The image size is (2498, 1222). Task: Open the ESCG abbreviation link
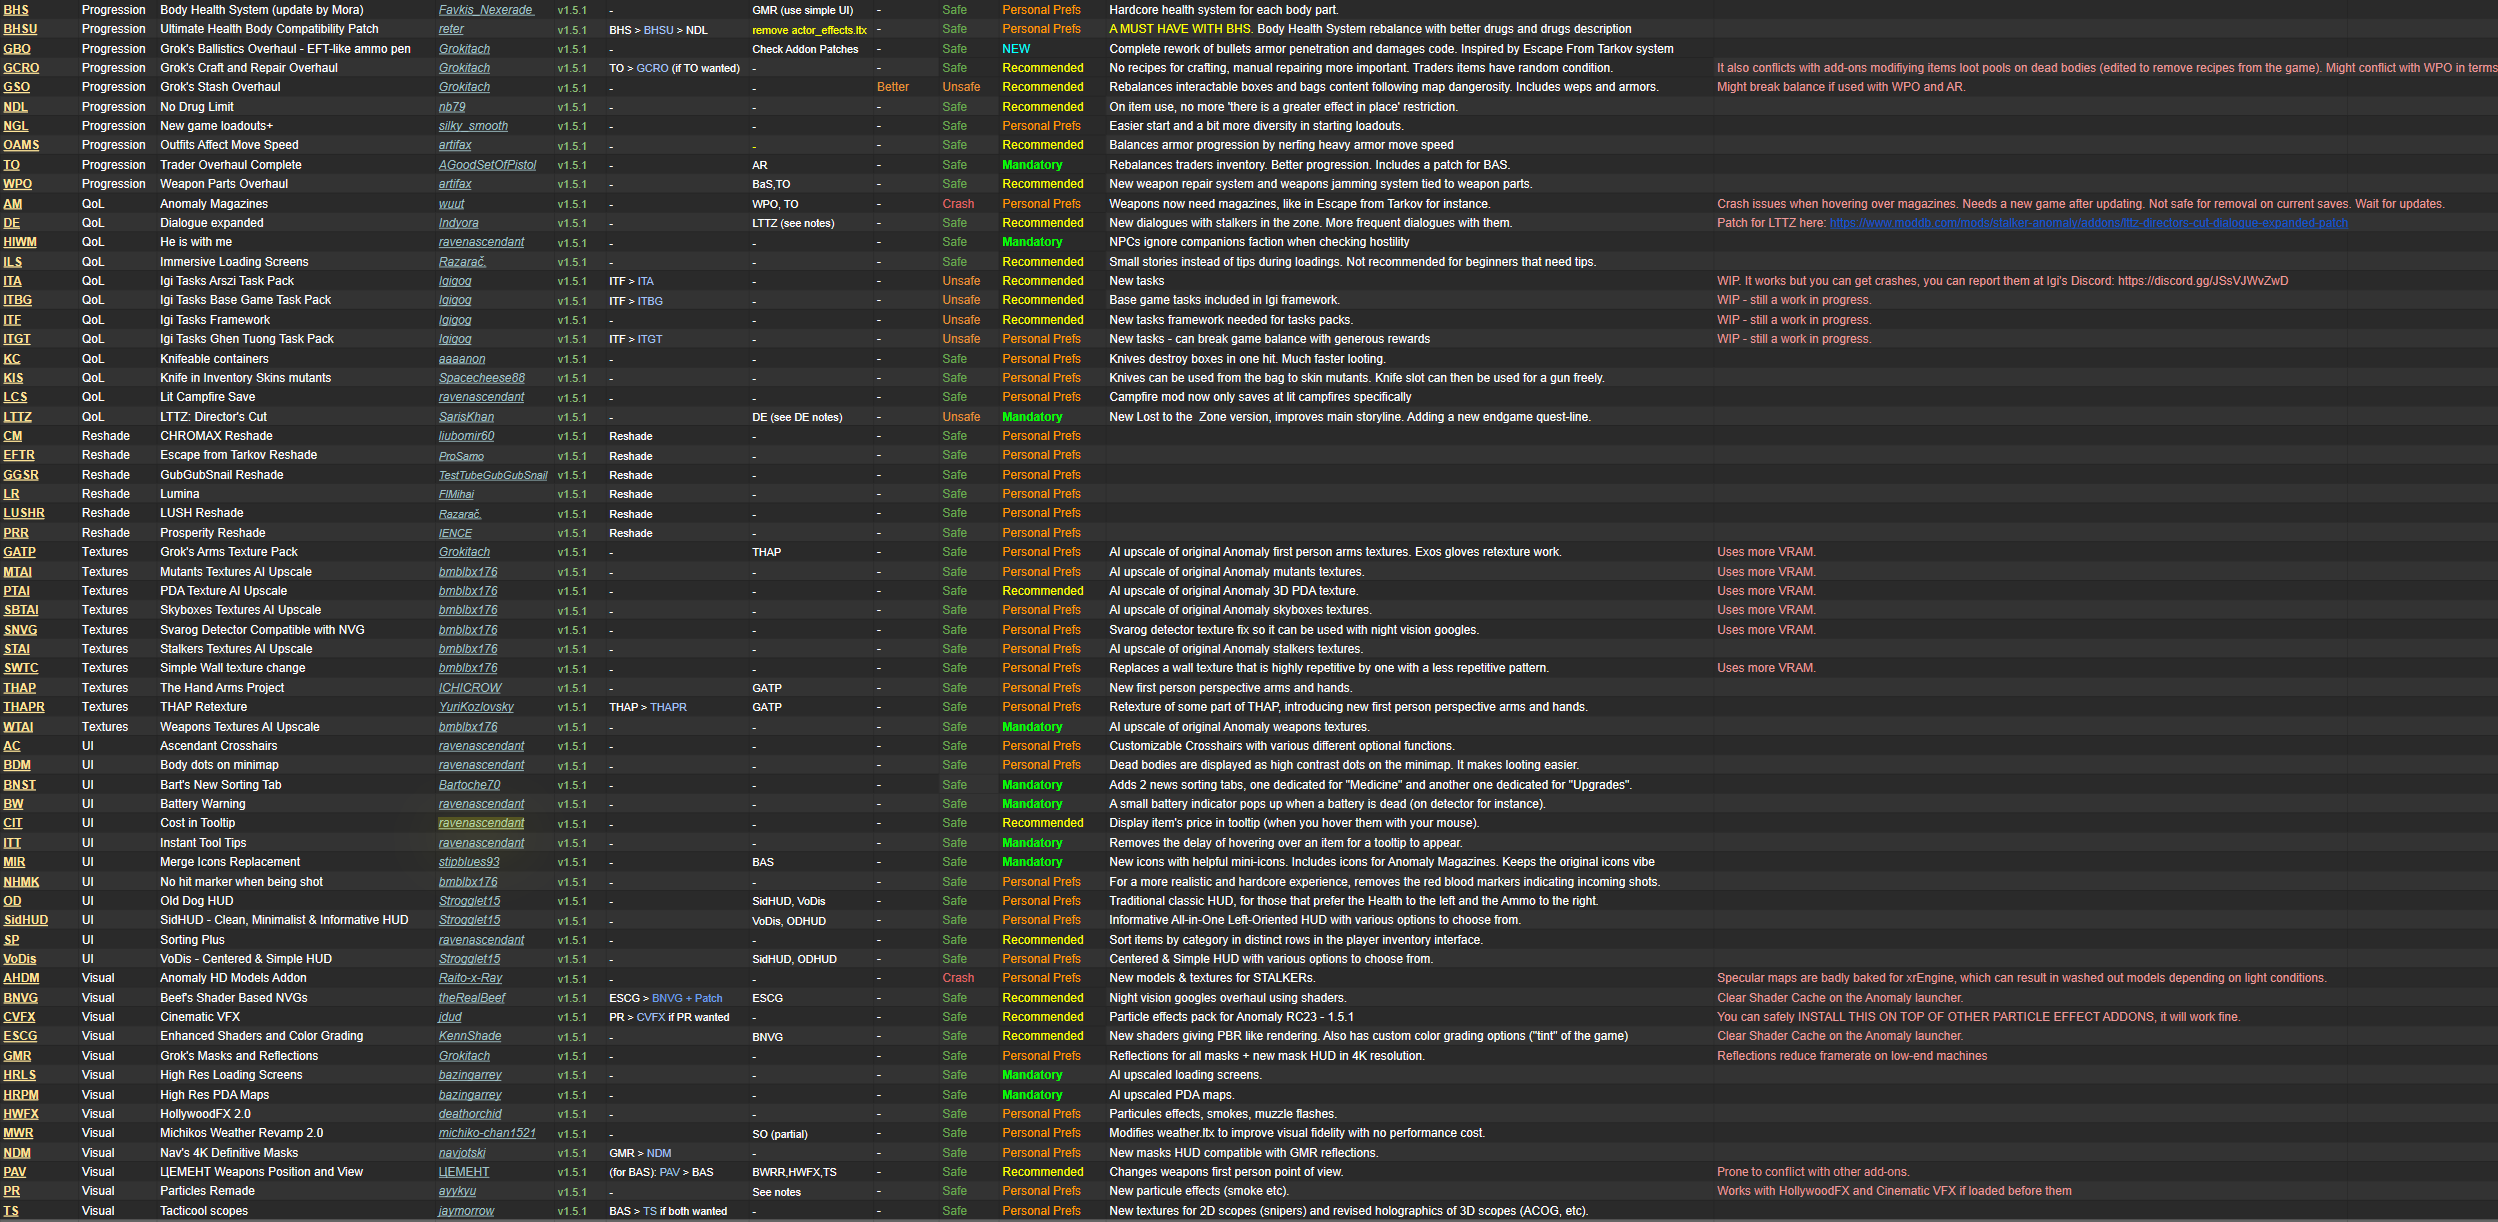coord(20,1036)
